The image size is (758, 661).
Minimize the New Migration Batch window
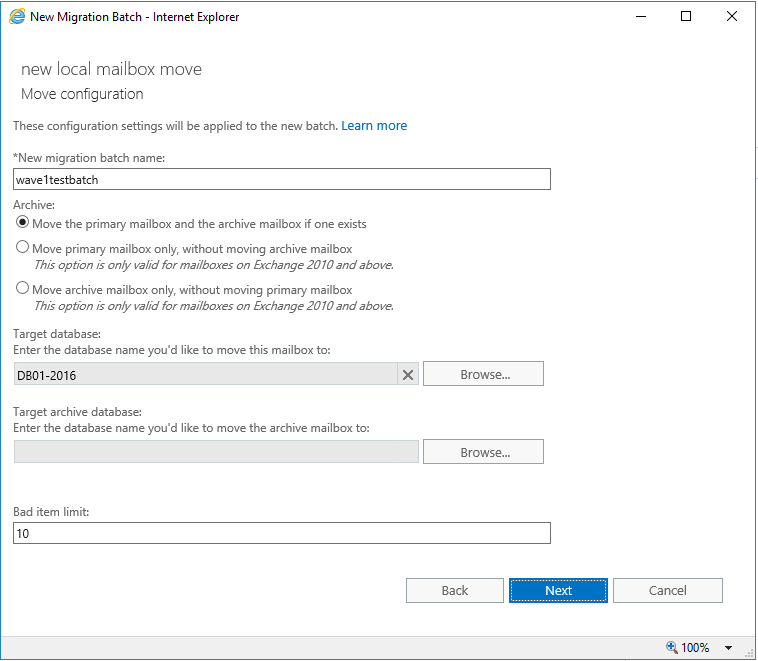coord(640,16)
